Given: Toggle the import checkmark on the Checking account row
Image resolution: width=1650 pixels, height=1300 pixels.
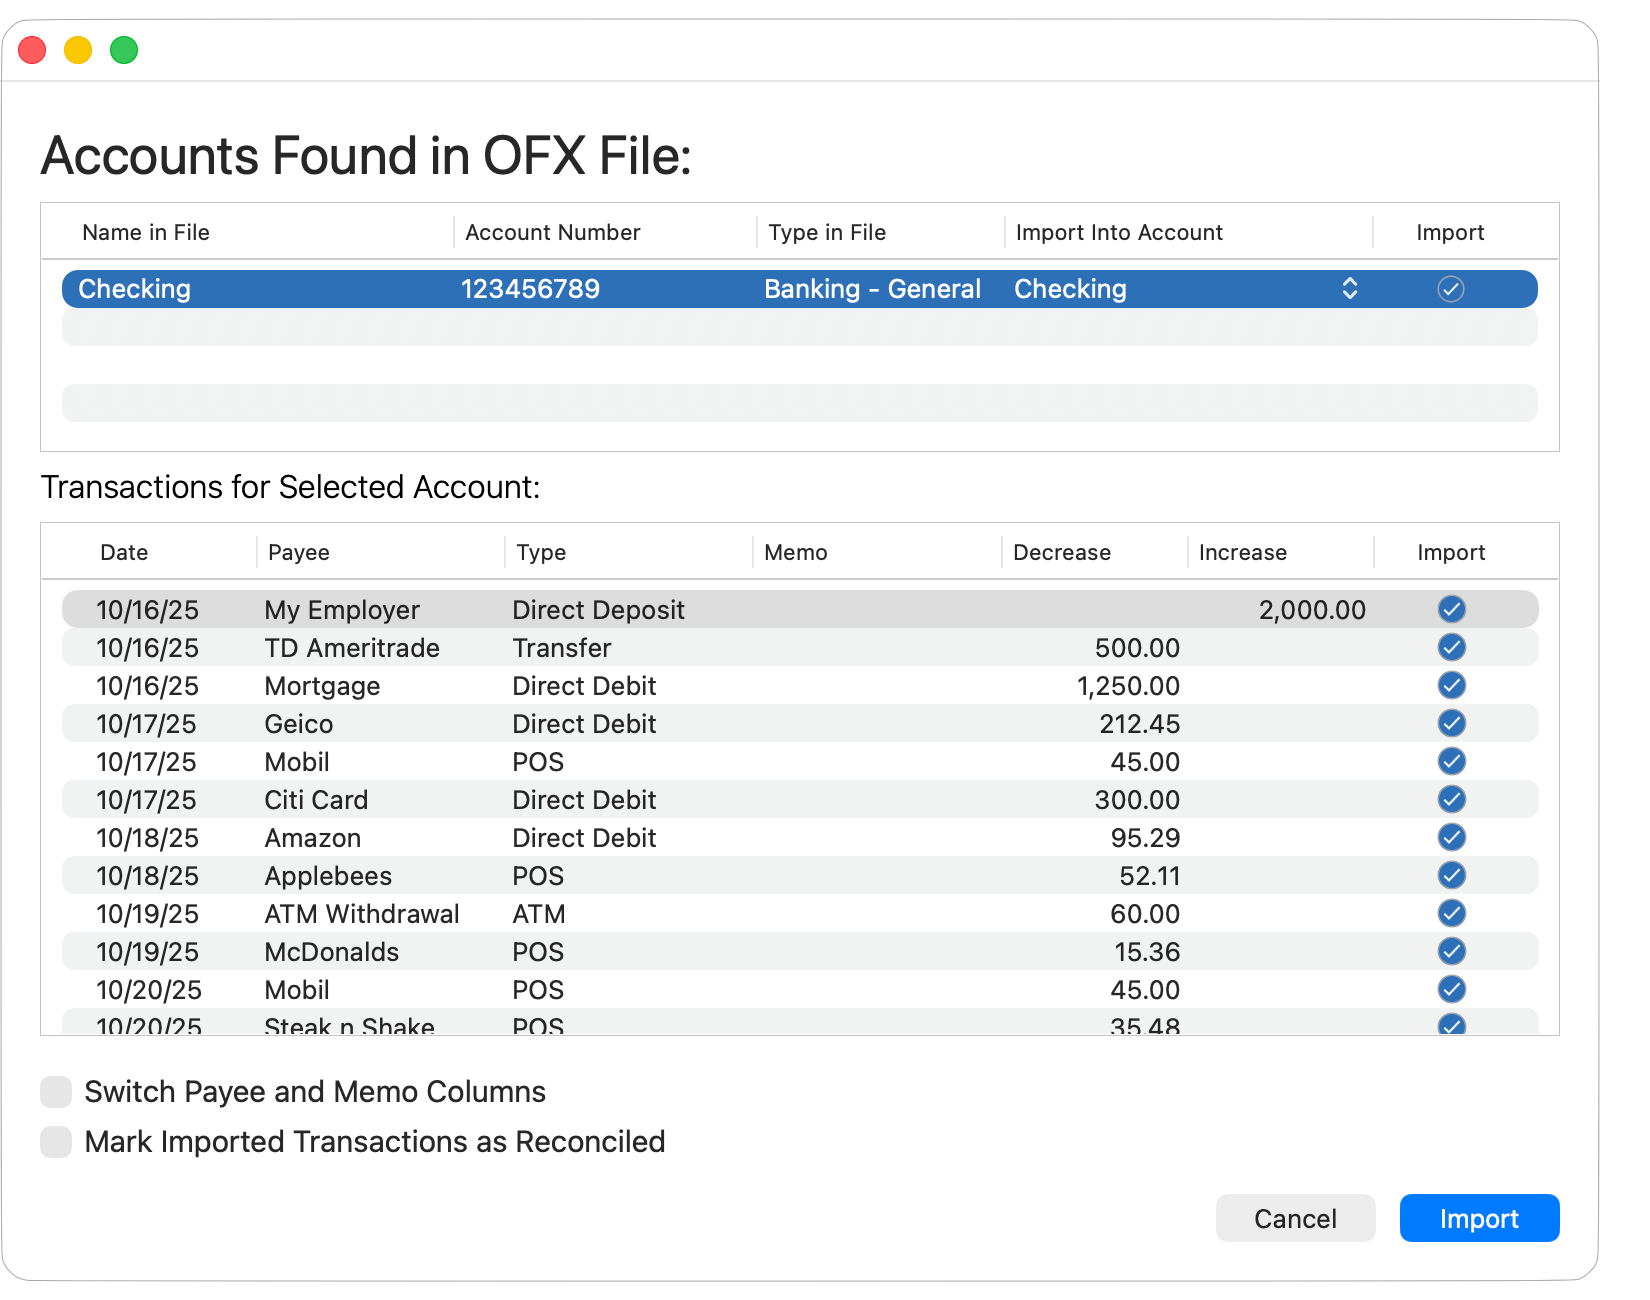Looking at the screenshot, I should point(1451,289).
